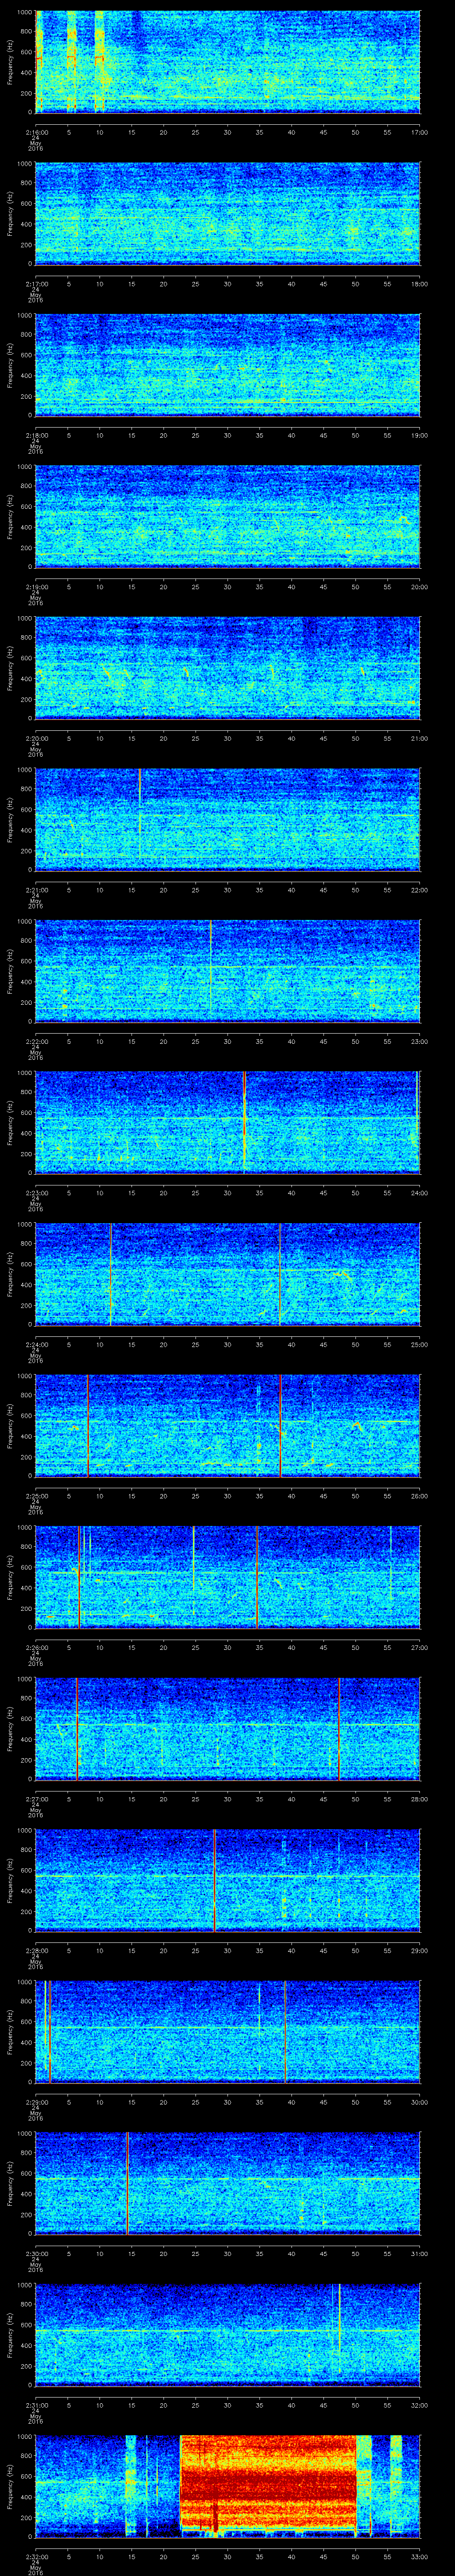Click the spectrogram panel starting at 2:24:00
The width and height of the screenshot is (455, 2576).
[228, 1274]
